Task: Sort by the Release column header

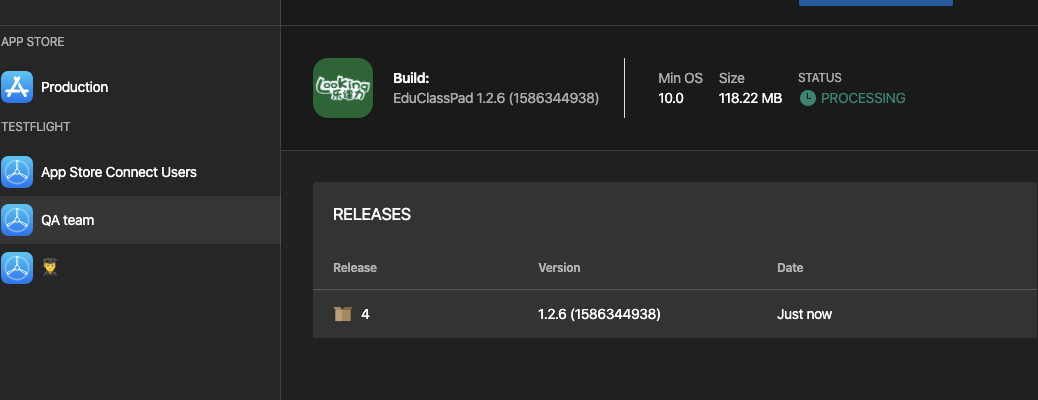Action: (354, 268)
